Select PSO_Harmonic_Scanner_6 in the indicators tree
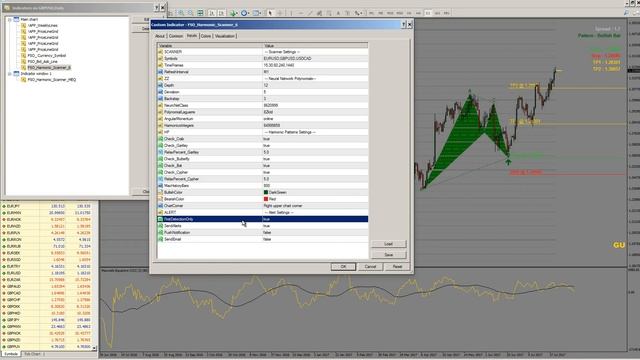This screenshot has width=640, height=360. pyautogui.click(x=49, y=67)
